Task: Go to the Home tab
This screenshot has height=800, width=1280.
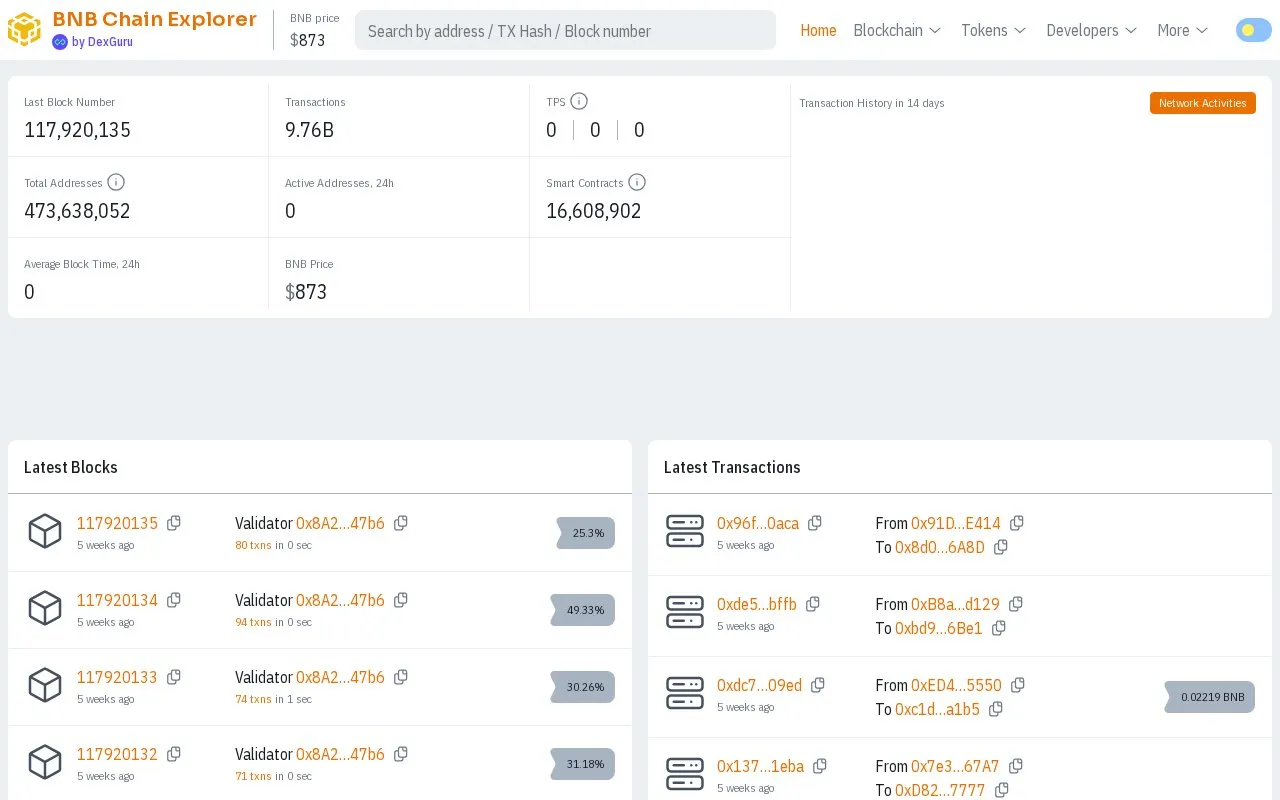Action: tap(818, 30)
